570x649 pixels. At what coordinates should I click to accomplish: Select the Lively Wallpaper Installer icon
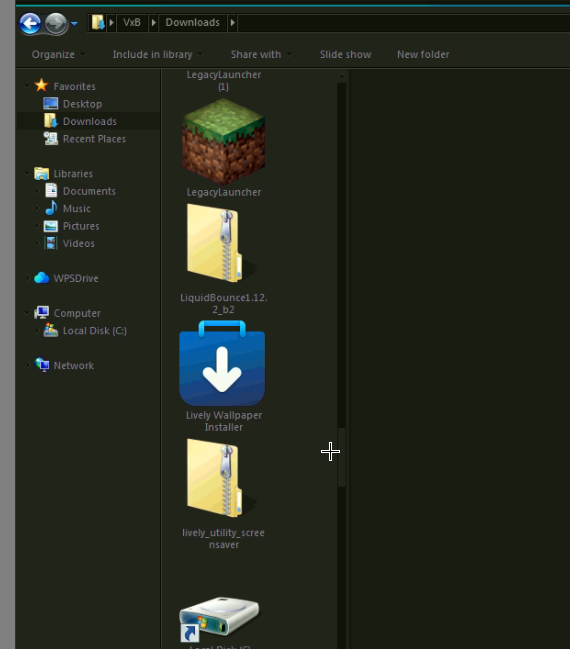[x=222, y=363]
